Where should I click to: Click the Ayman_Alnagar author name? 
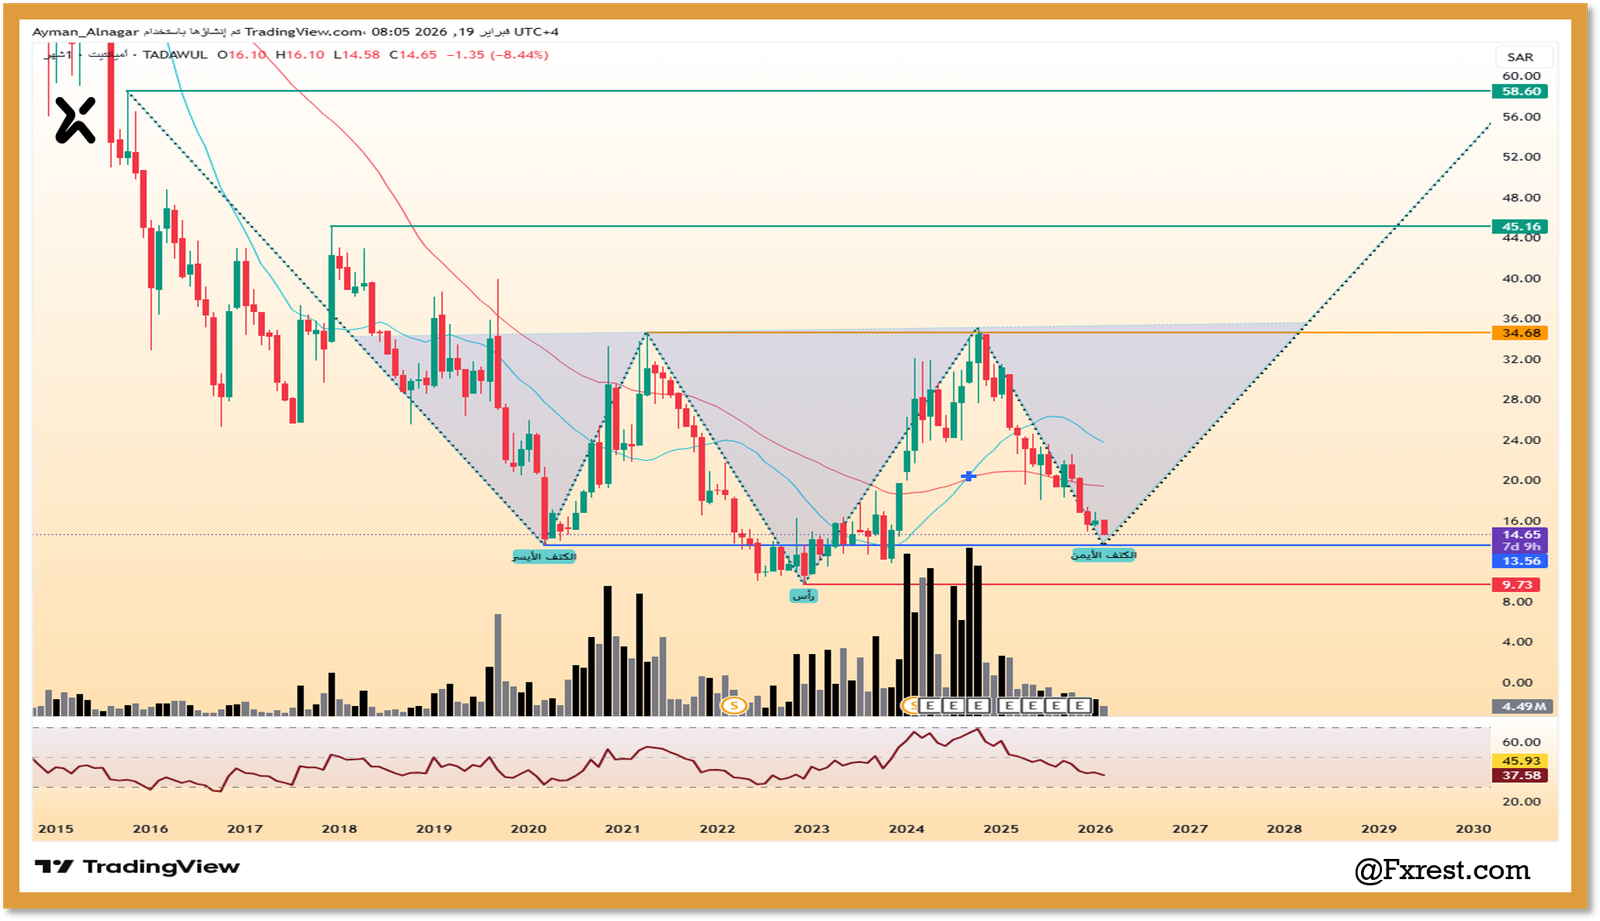85,32
